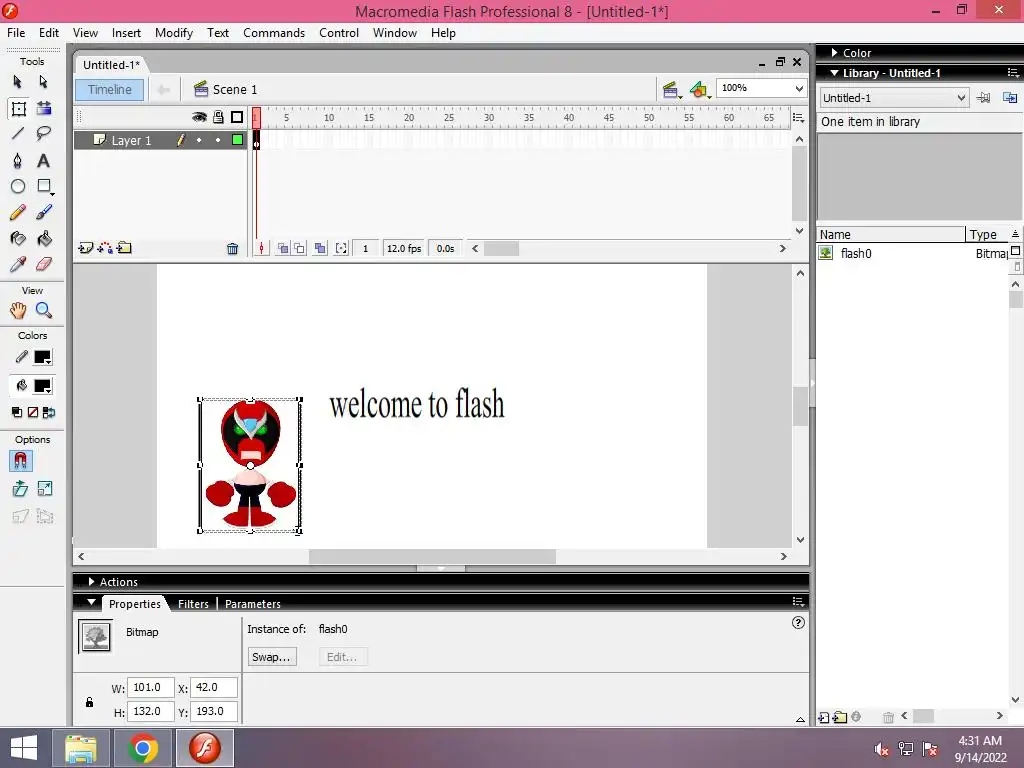Open the Commands menu

point(274,33)
